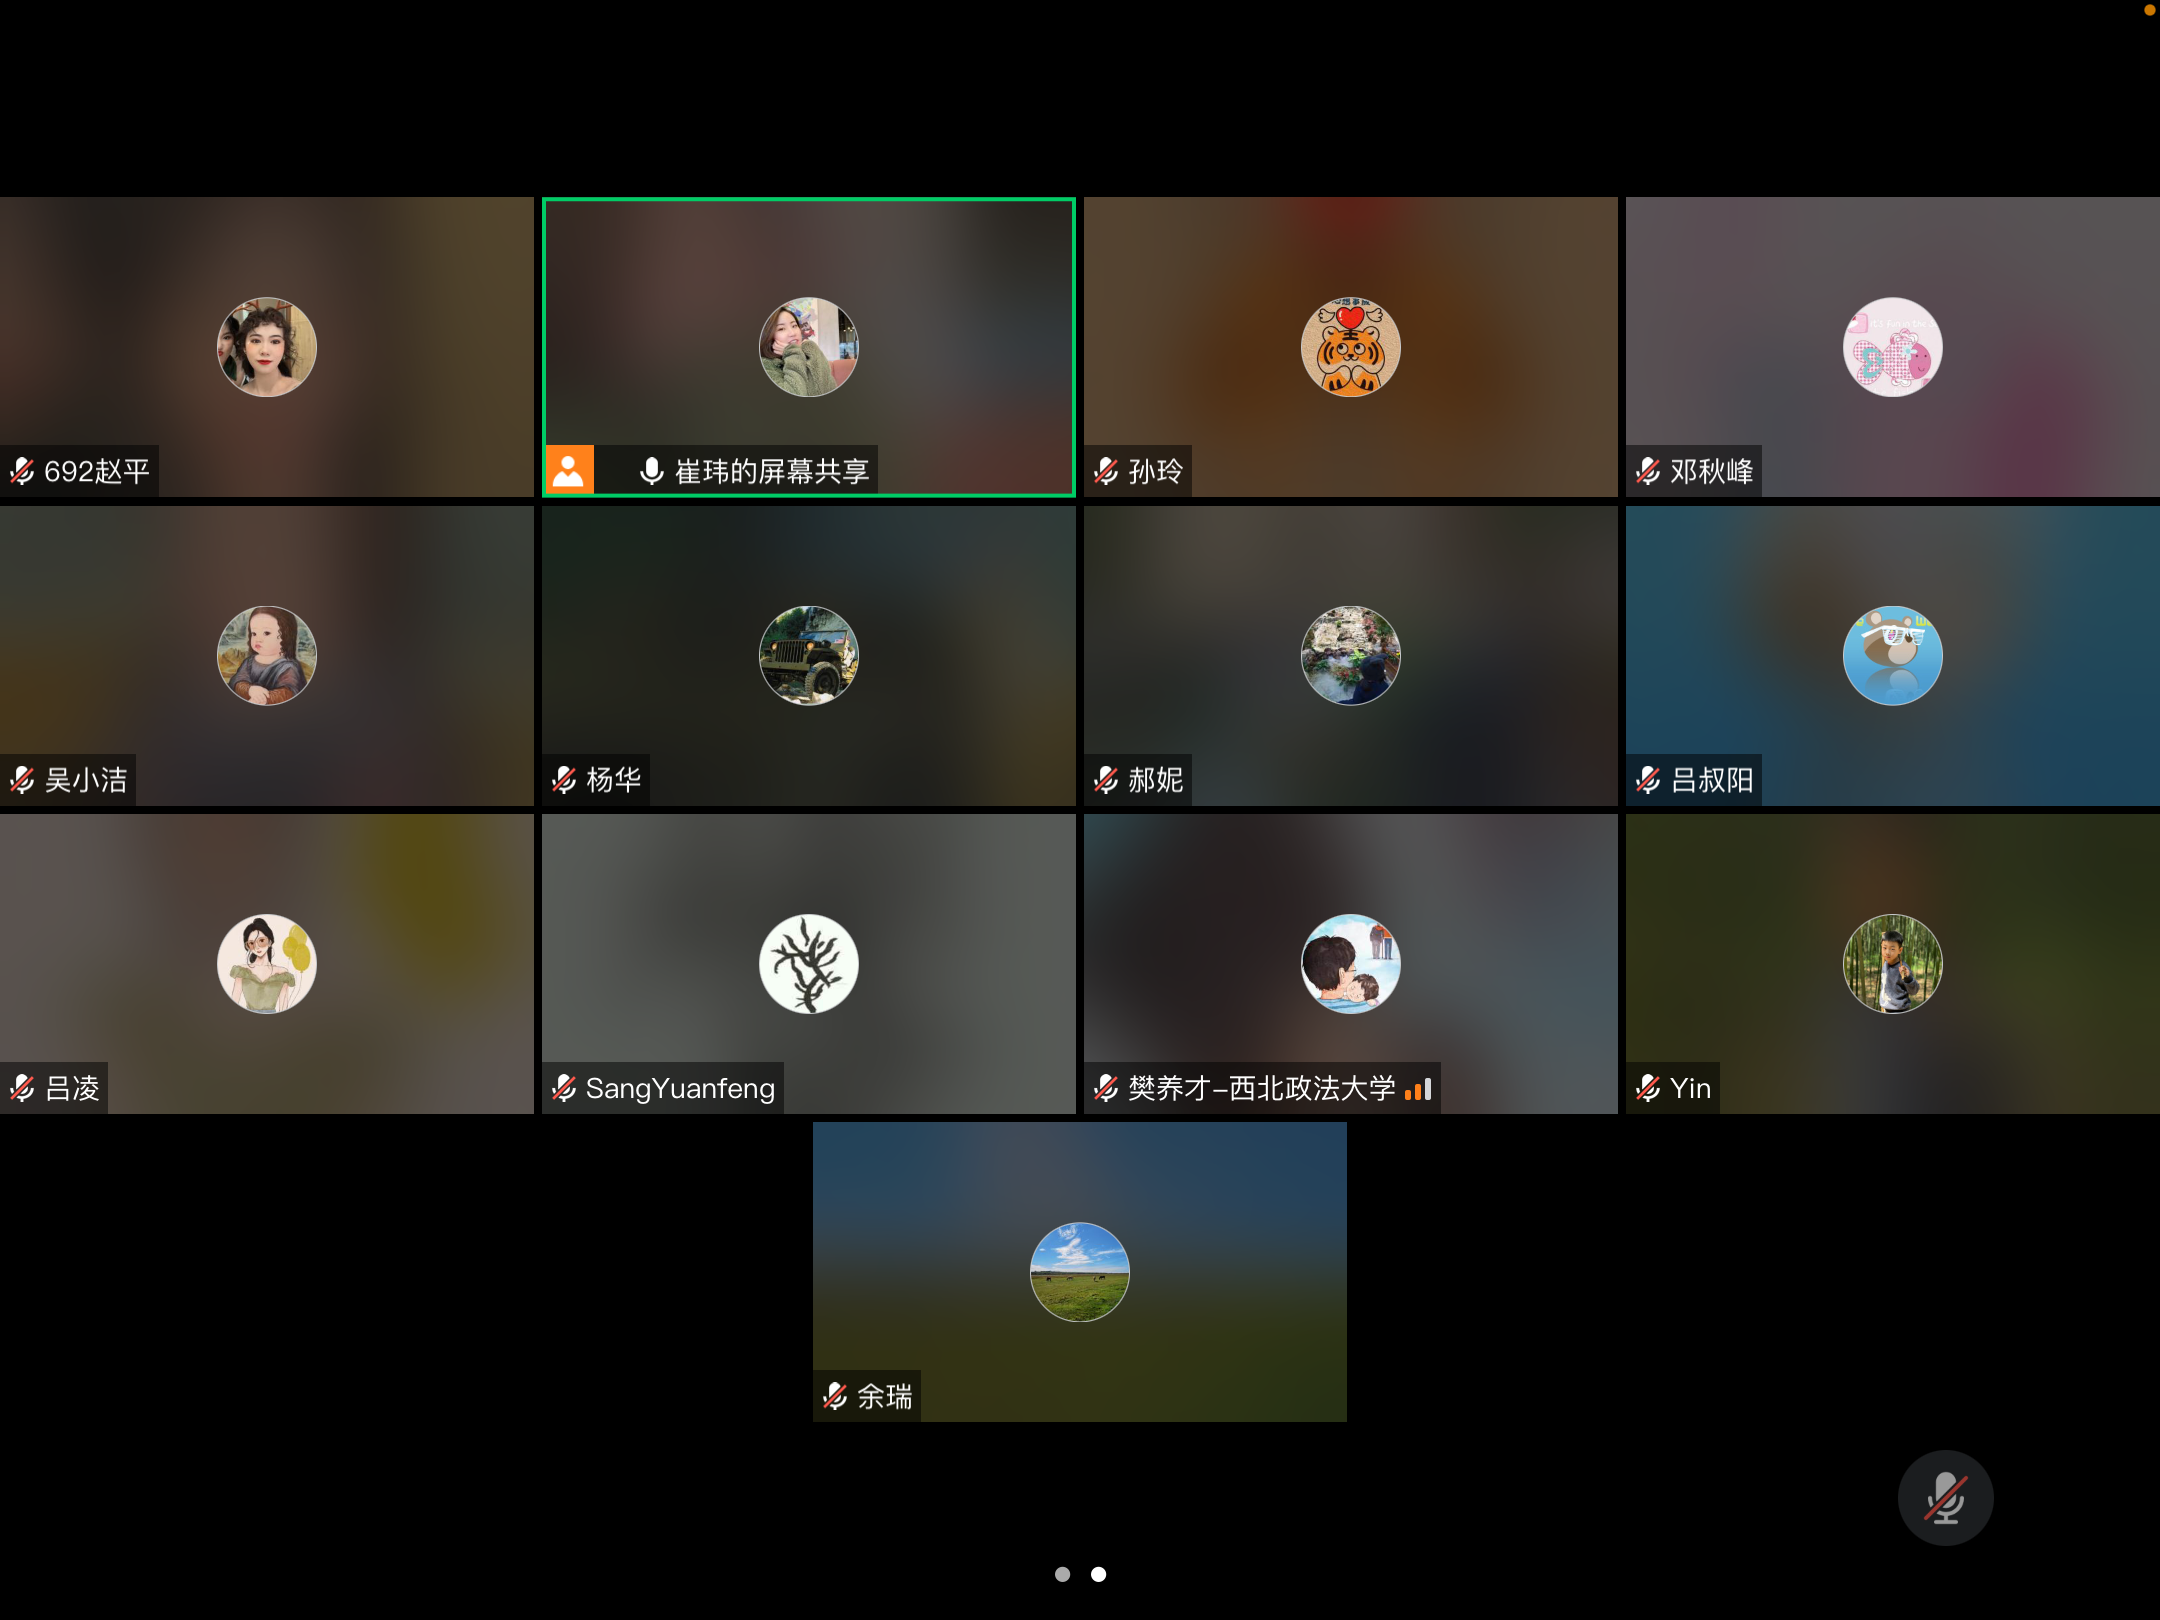
Task: Switch to the first page dot indicator
Action: click(1062, 1574)
